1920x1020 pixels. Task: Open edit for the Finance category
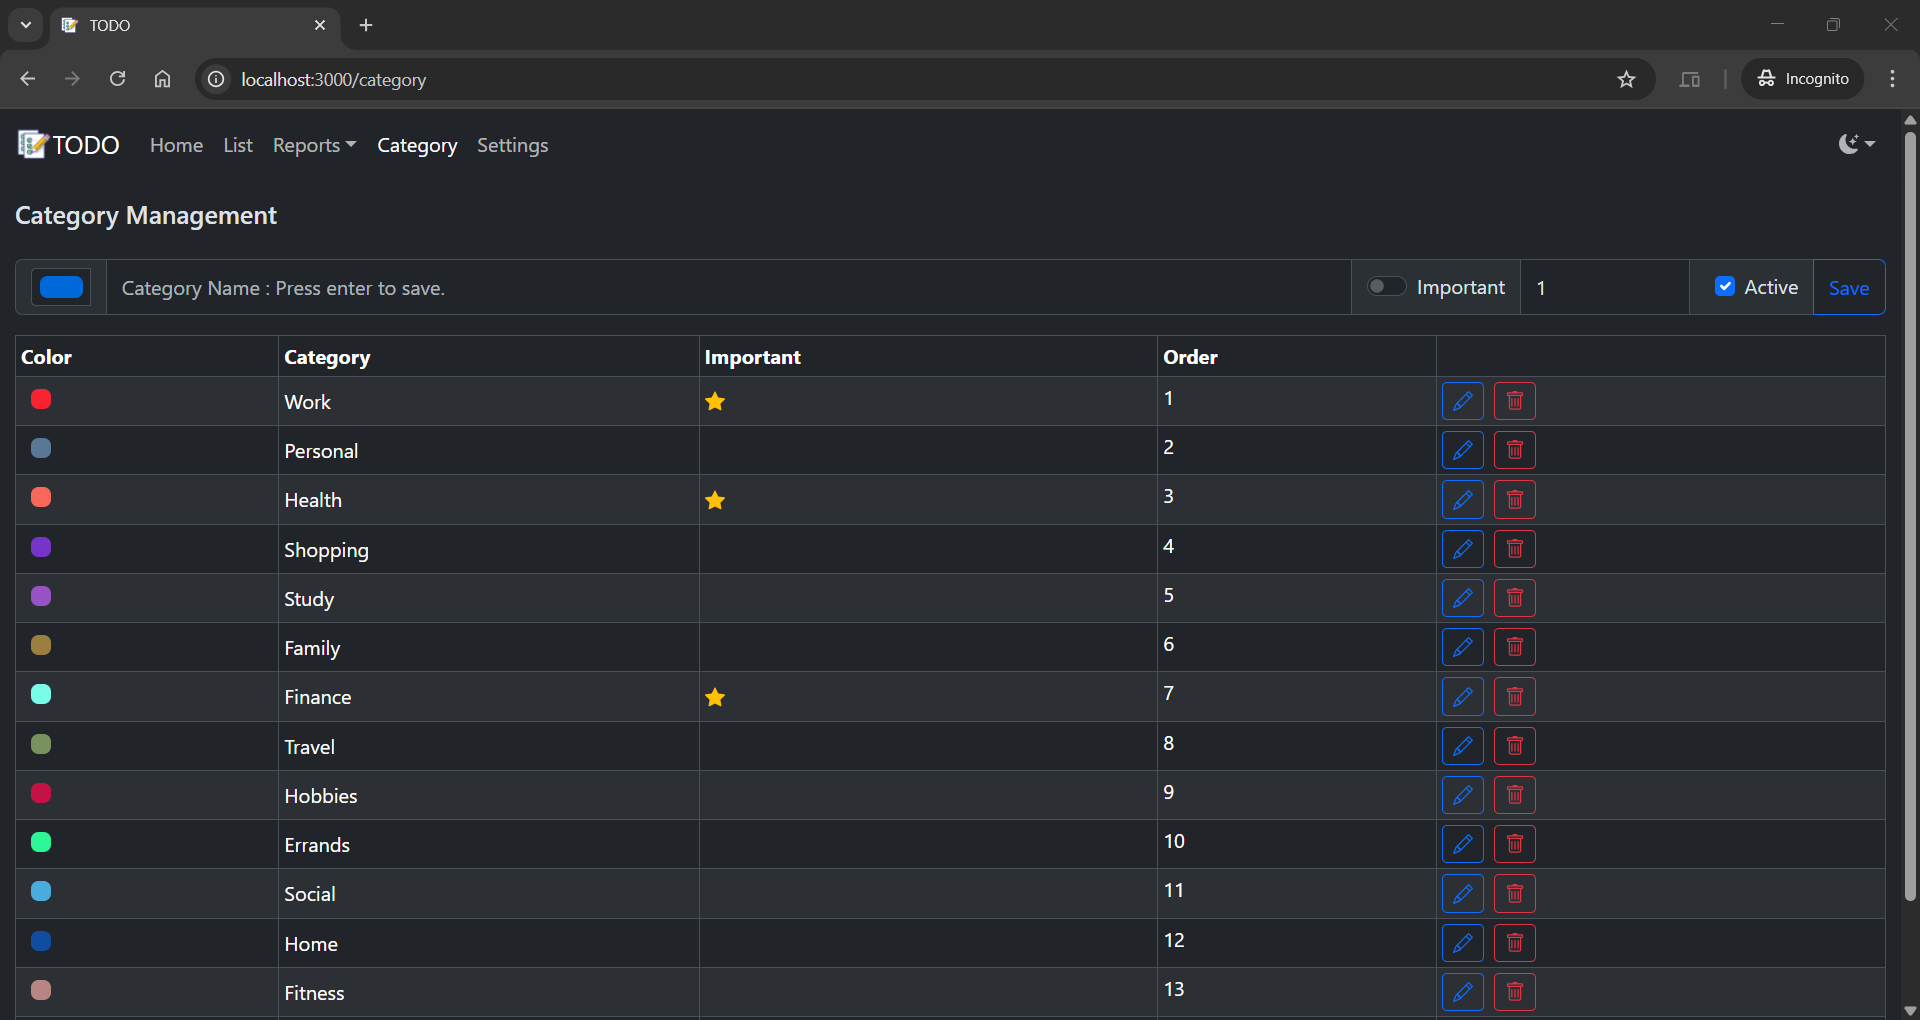tap(1462, 696)
